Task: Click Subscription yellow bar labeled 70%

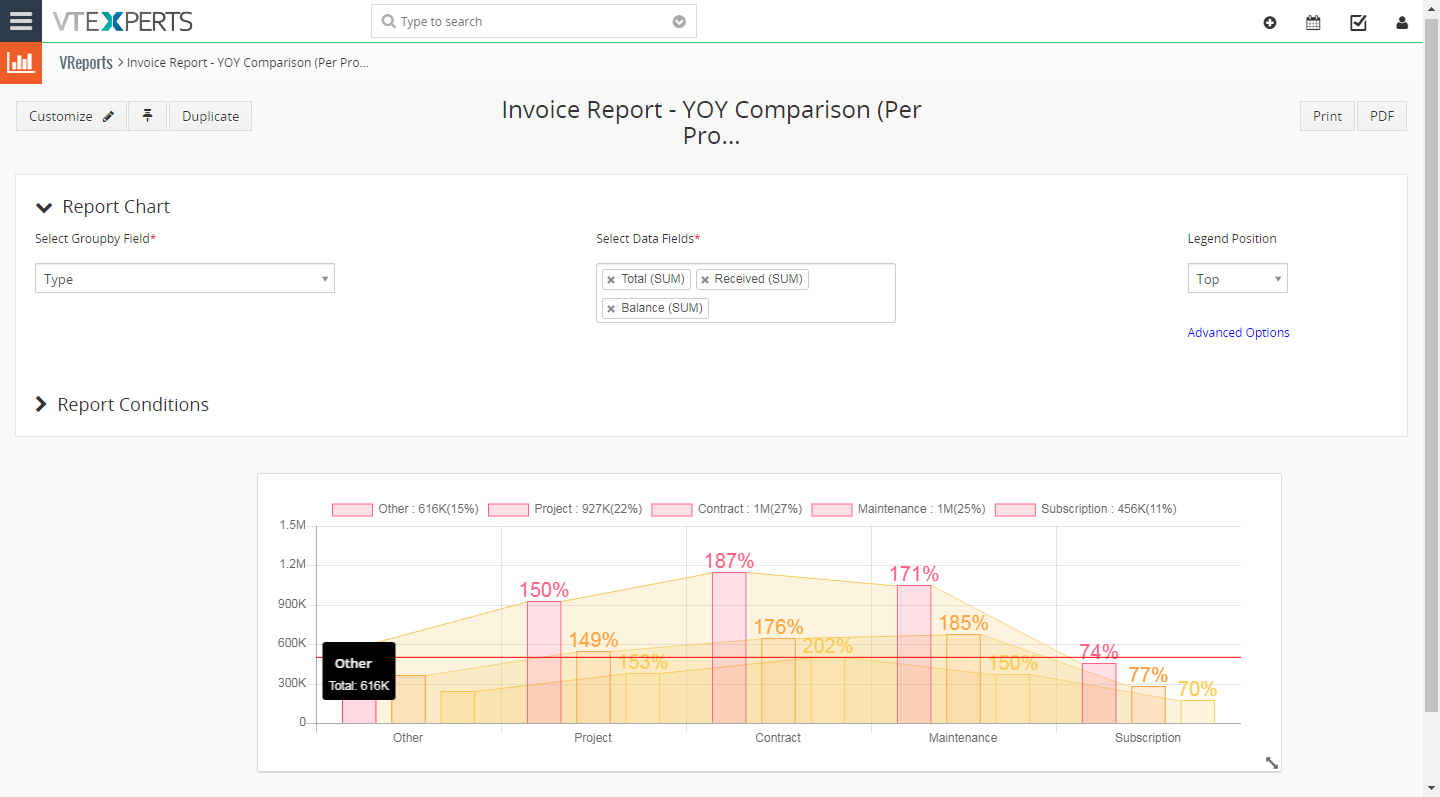Action: (1197, 711)
